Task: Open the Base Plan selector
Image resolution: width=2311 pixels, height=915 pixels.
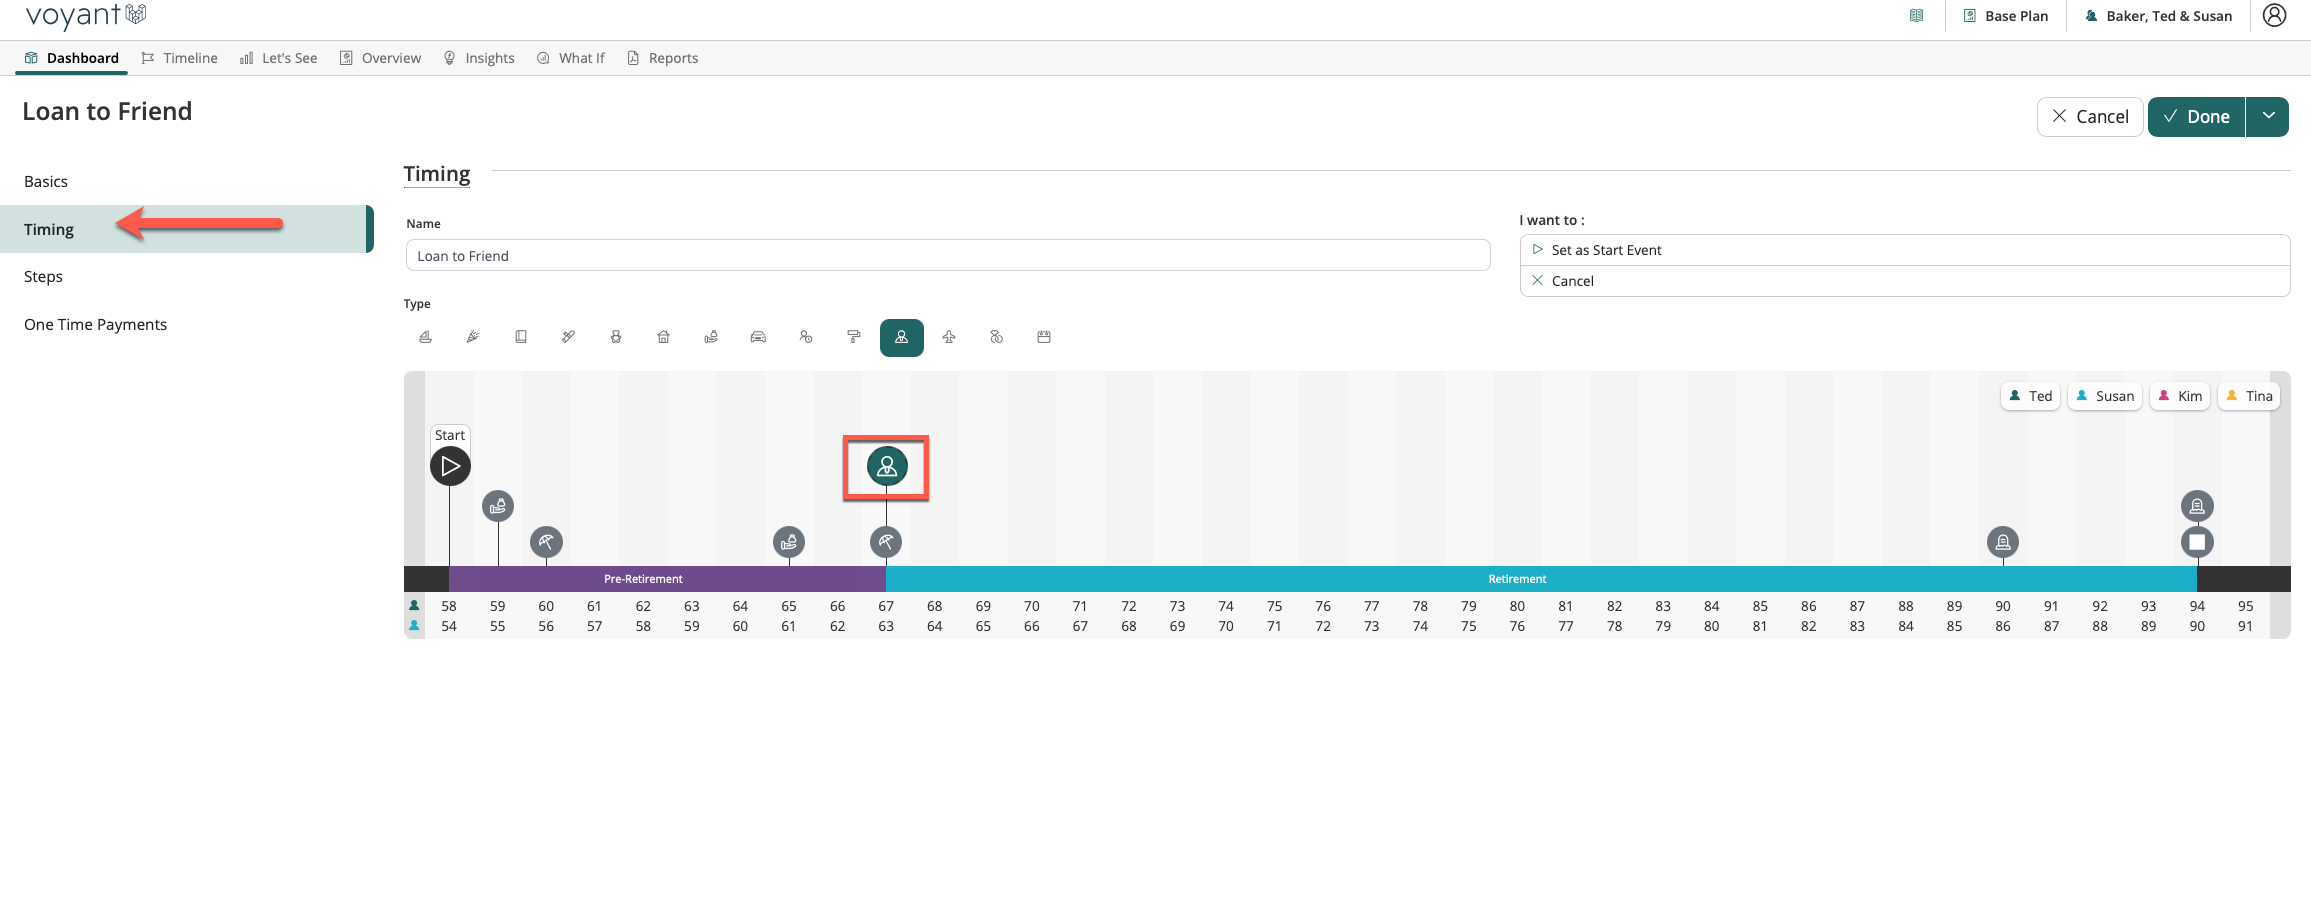Action: point(2005,16)
